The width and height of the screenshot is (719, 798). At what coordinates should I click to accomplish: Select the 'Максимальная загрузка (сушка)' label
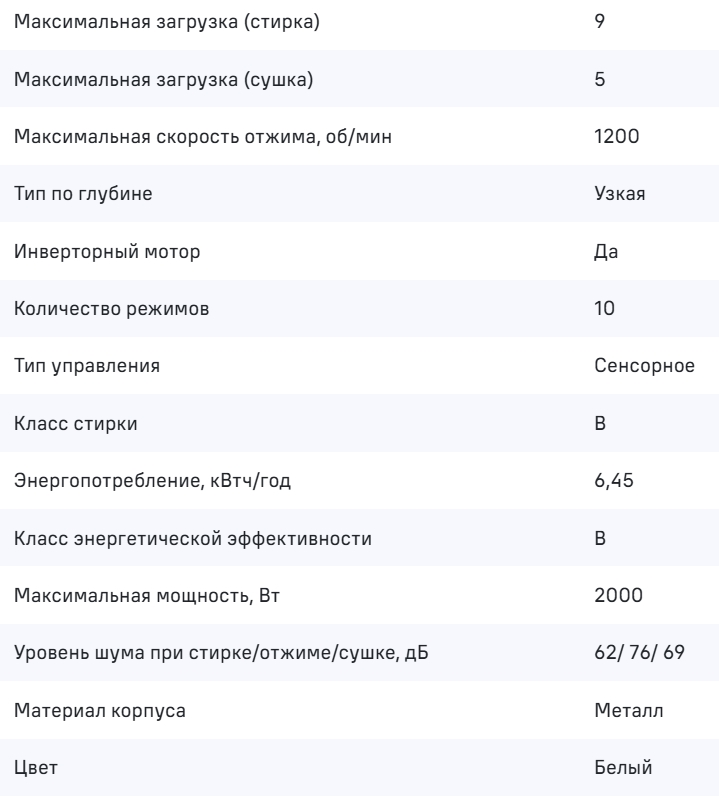pos(163,79)
